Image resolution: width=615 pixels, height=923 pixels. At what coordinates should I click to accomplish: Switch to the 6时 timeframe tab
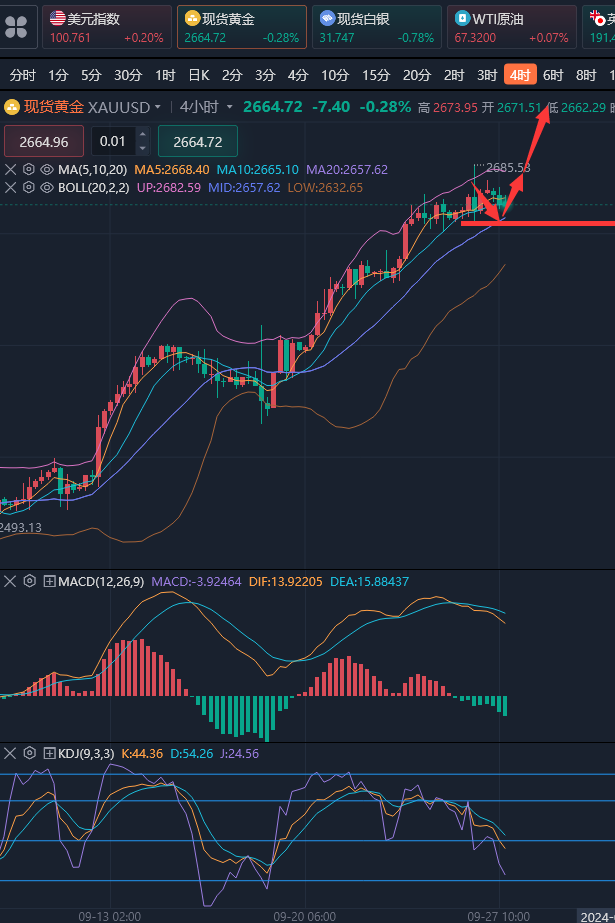553,75
